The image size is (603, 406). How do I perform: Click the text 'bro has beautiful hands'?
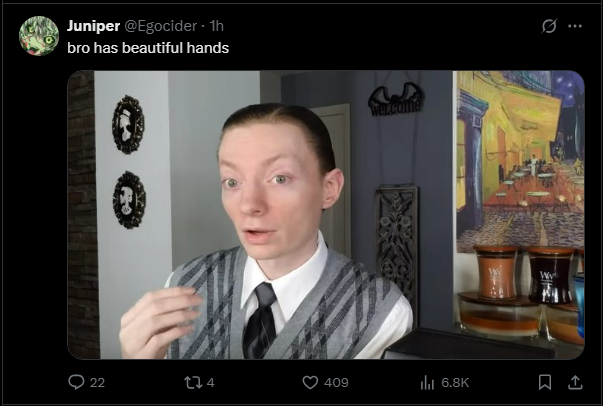148,48
